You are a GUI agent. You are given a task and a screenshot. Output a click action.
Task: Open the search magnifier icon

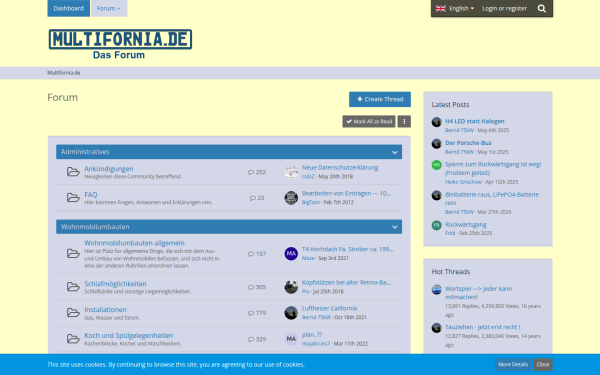(x=541, y=8)
